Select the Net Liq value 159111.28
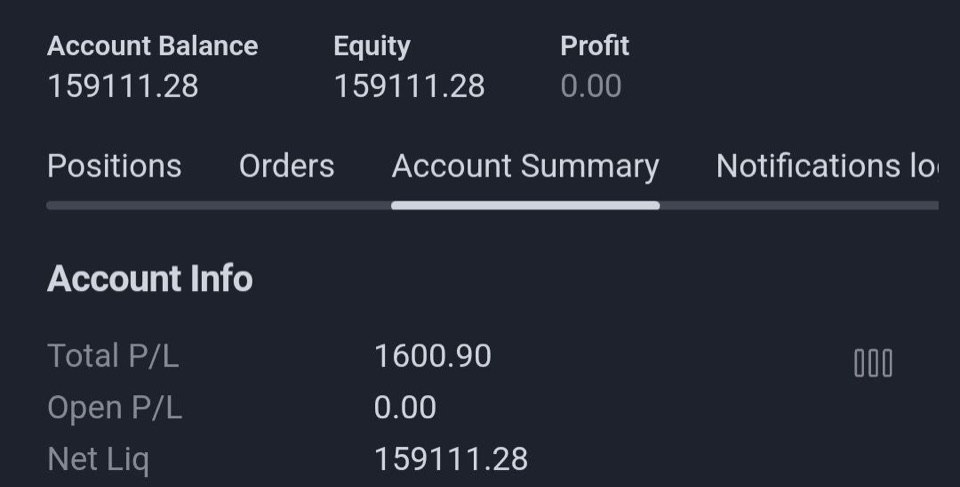960x487 pixels. 451,459
